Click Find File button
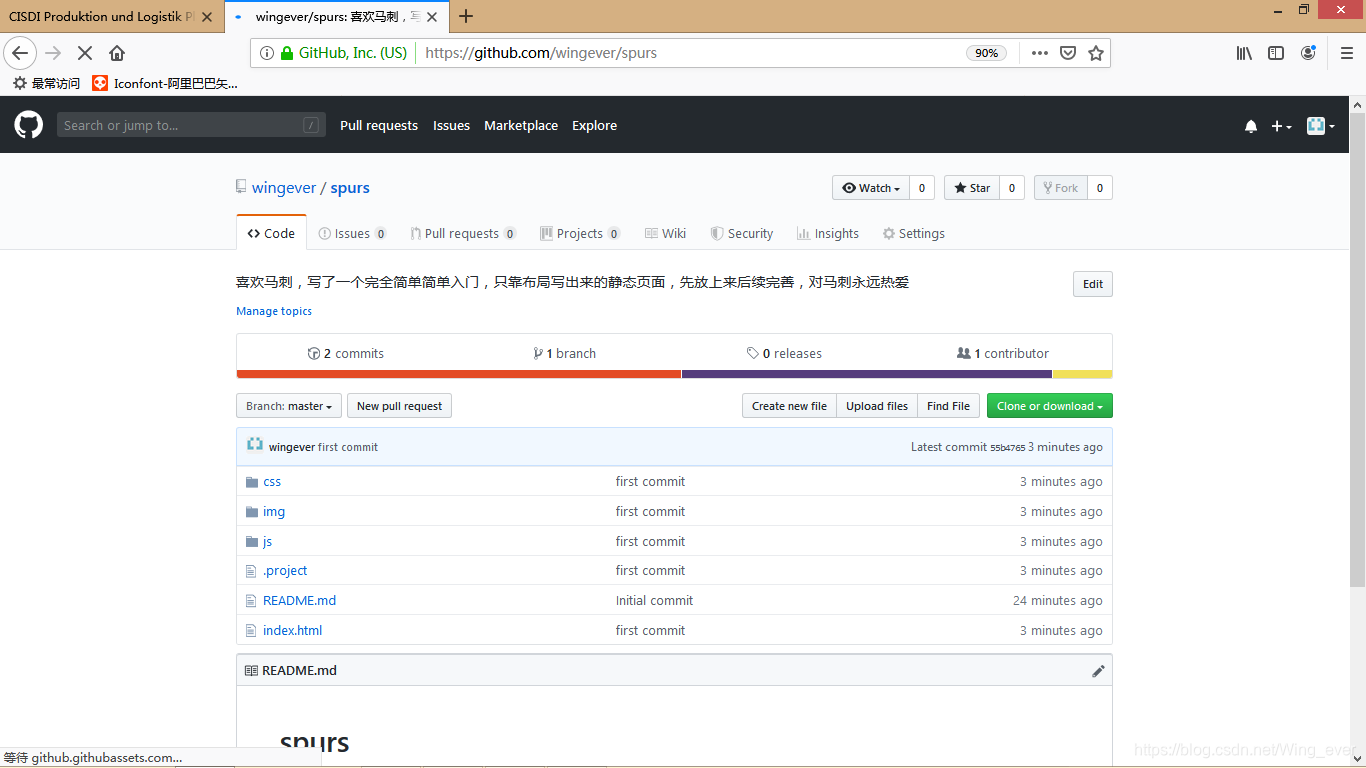This screenshot has width=1366, height=768. click(x=948, y=406)
